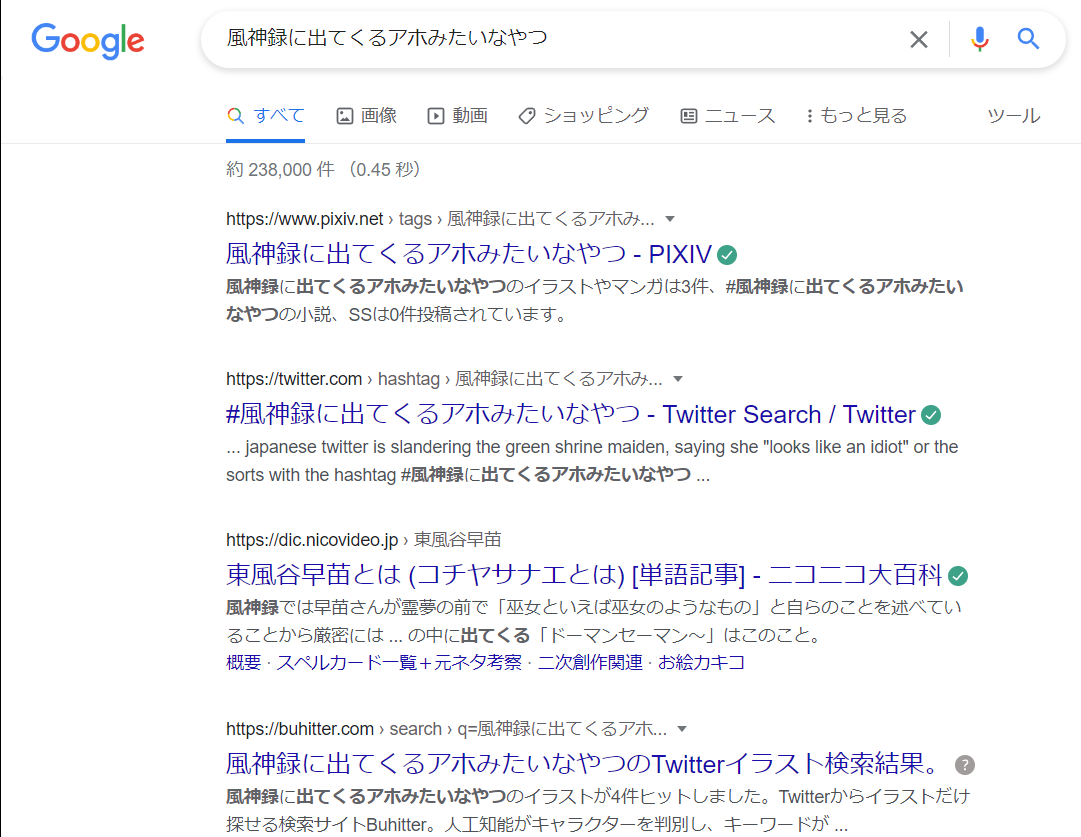1081x837 pixels.
Task: Click green checkmark badge beside ニコニコ大百科 result
Action: [958, 576]
